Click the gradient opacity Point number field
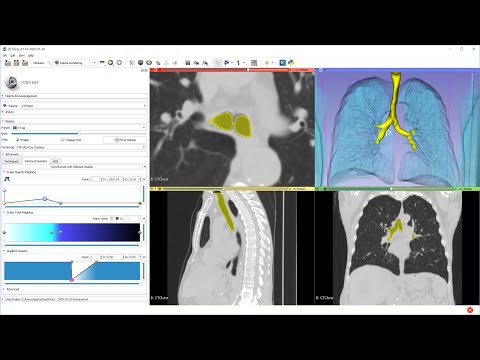Viewport: 480px width, 360px height. click(96, 257)
